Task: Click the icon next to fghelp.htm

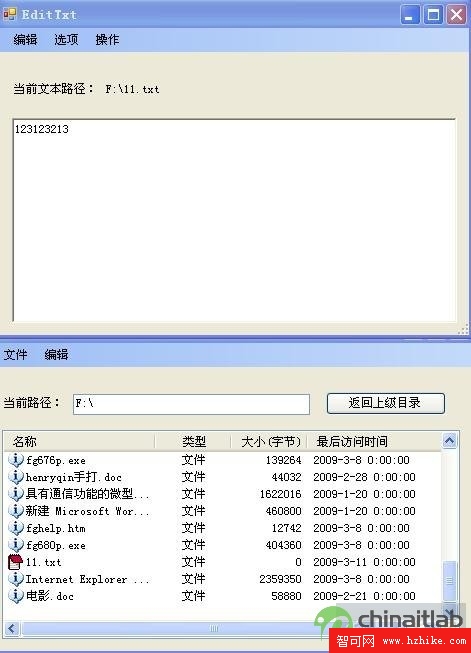Action: tap(15, 528)
